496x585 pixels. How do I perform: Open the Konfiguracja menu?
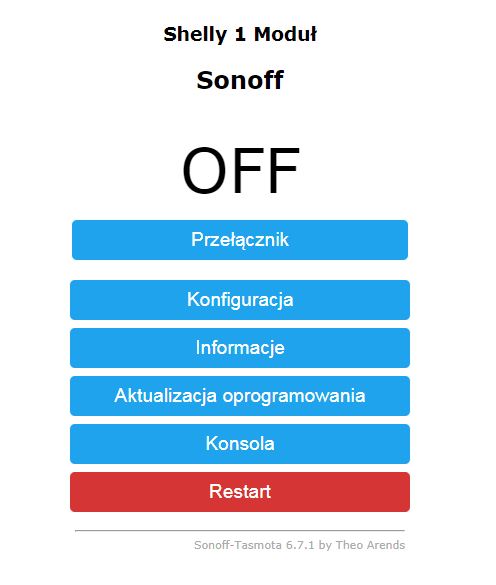(x=240, y=300)
